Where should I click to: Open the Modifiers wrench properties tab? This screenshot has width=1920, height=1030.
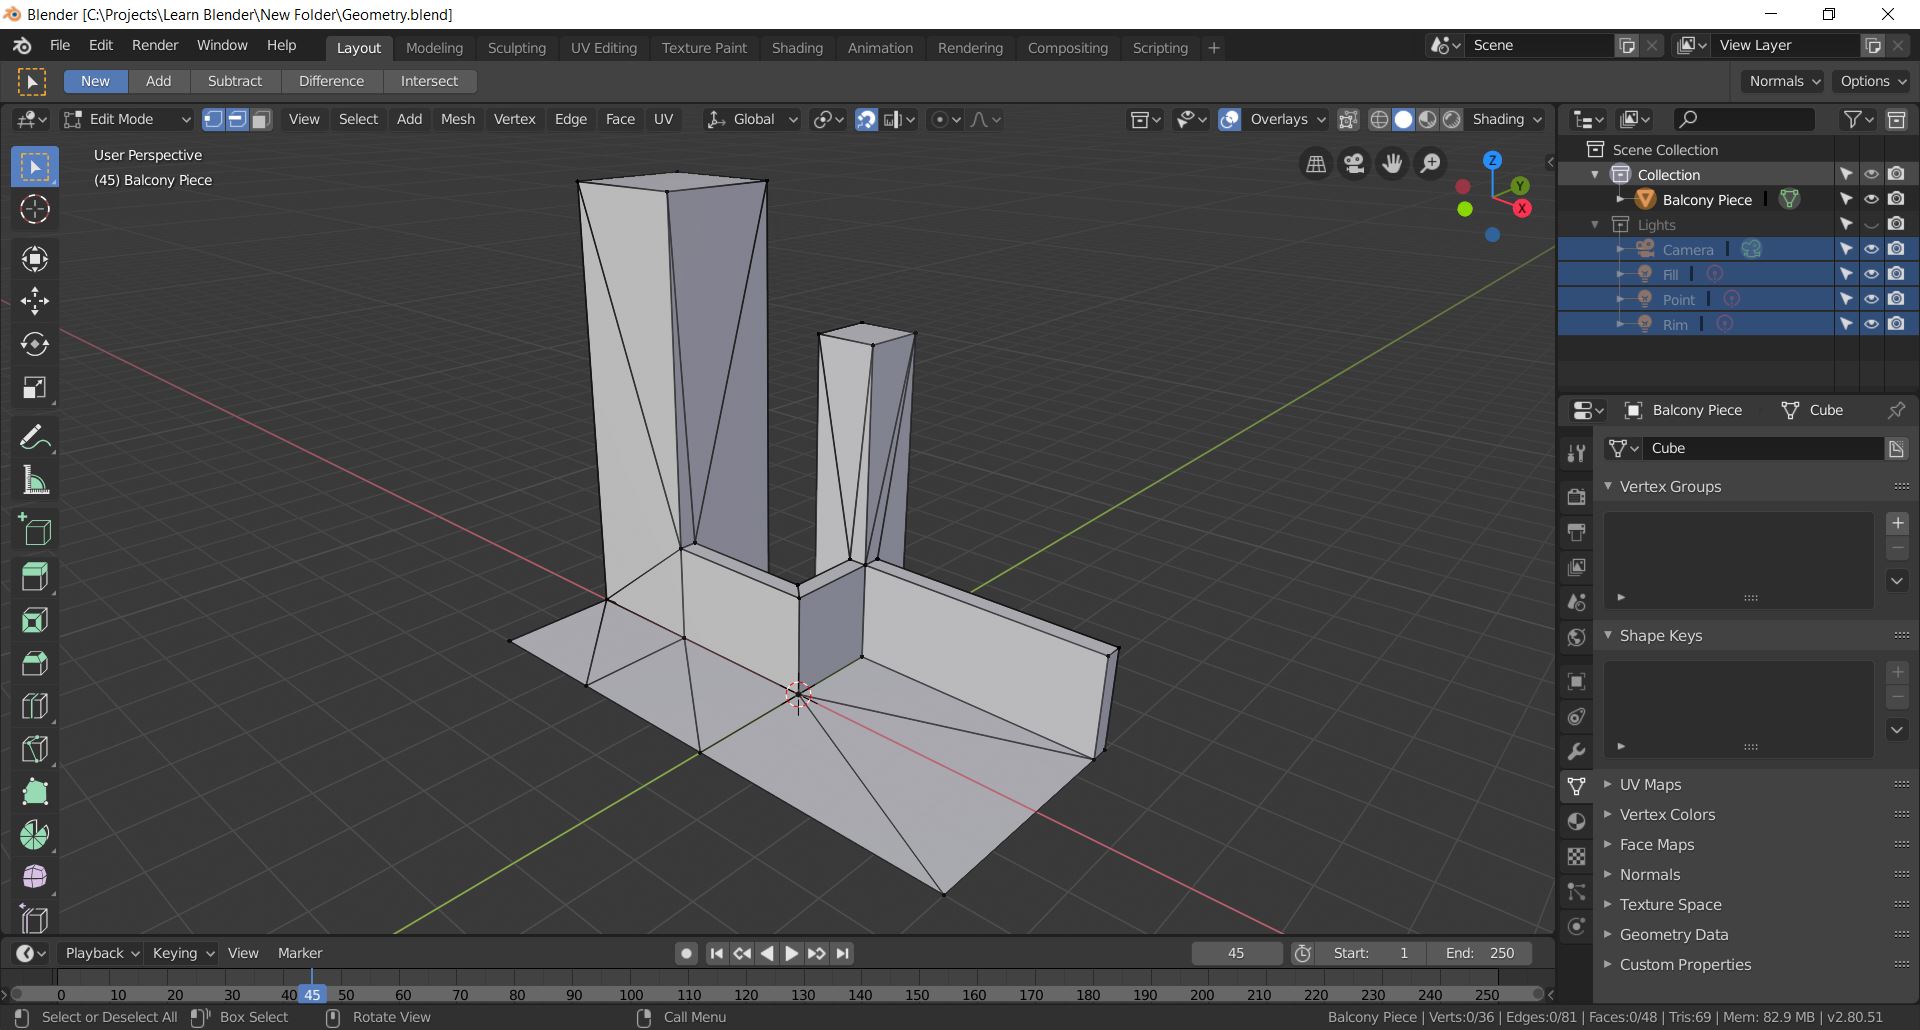point(1576,752)
